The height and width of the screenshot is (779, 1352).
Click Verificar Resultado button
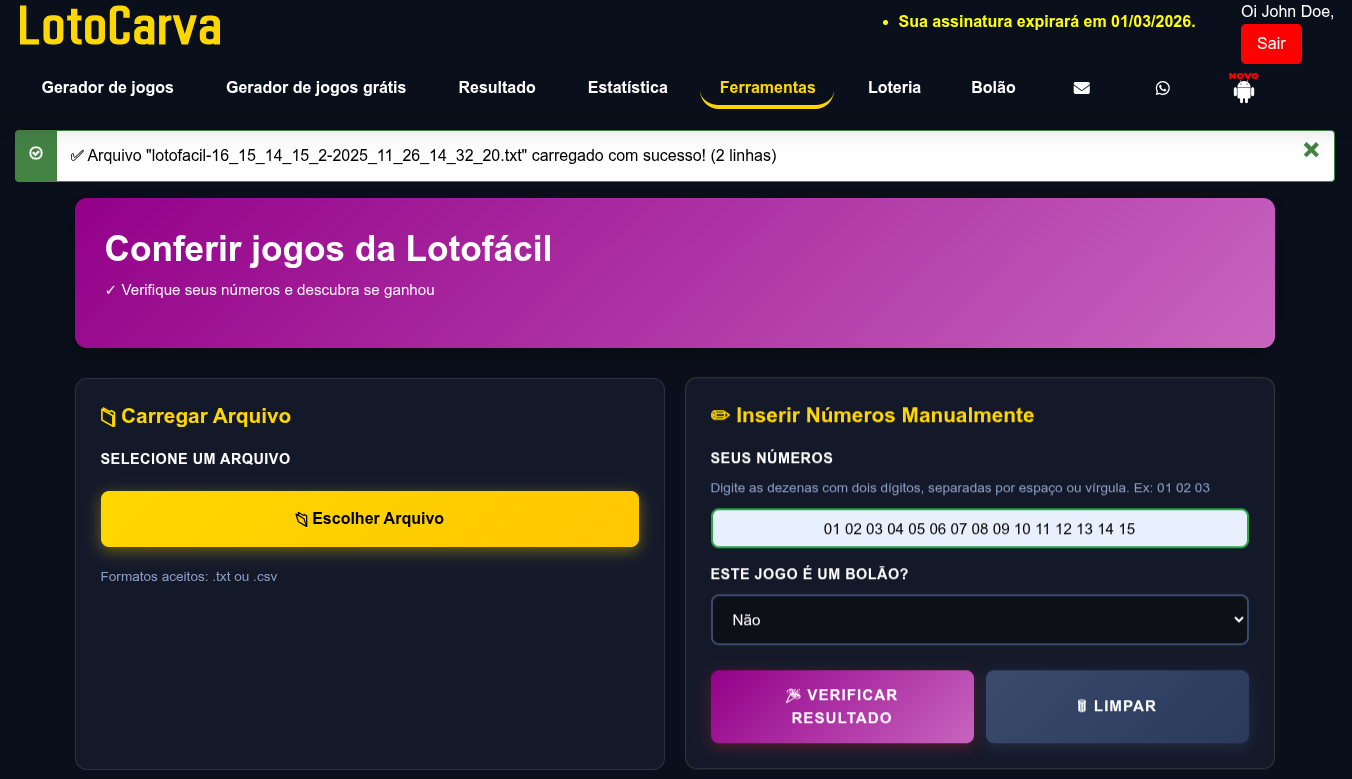842,706
